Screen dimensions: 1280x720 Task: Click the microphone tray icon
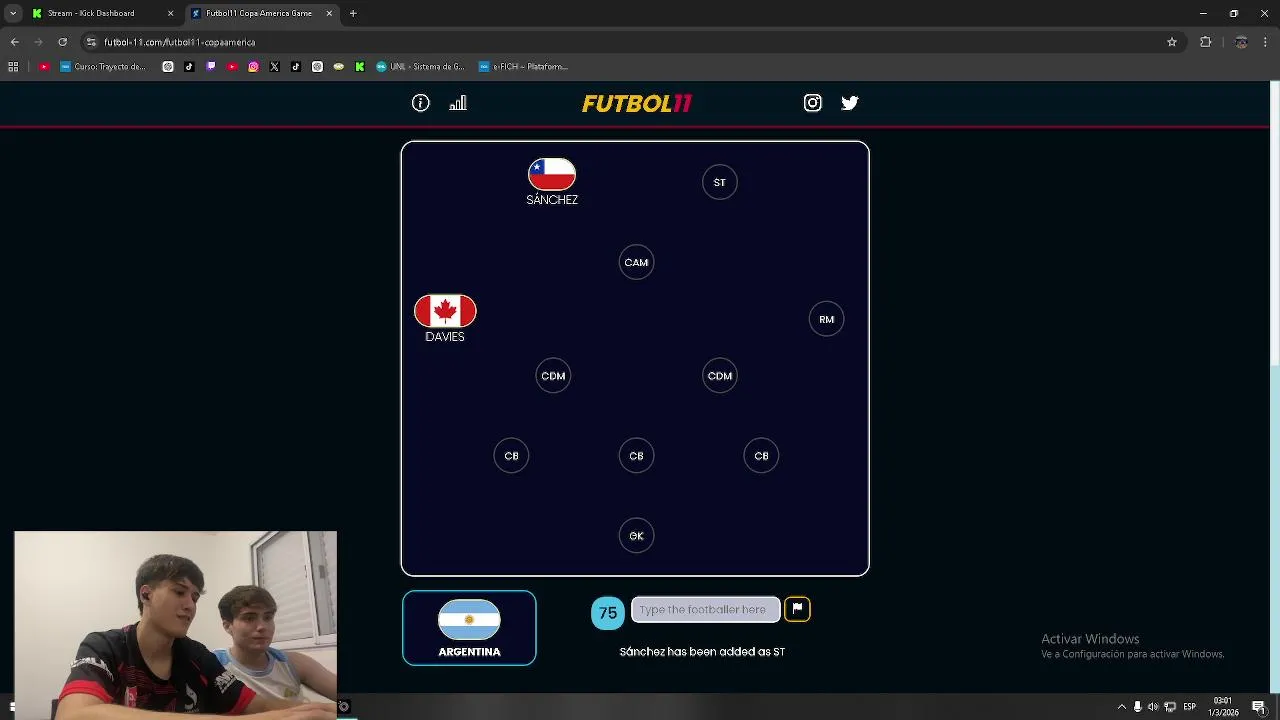[x=1137, y=707]
